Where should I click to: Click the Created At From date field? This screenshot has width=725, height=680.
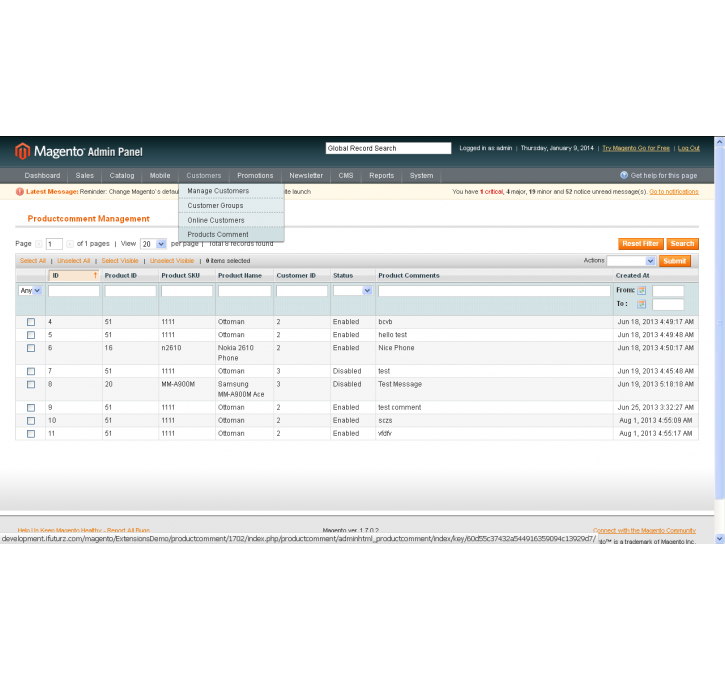tap(668, 291)
